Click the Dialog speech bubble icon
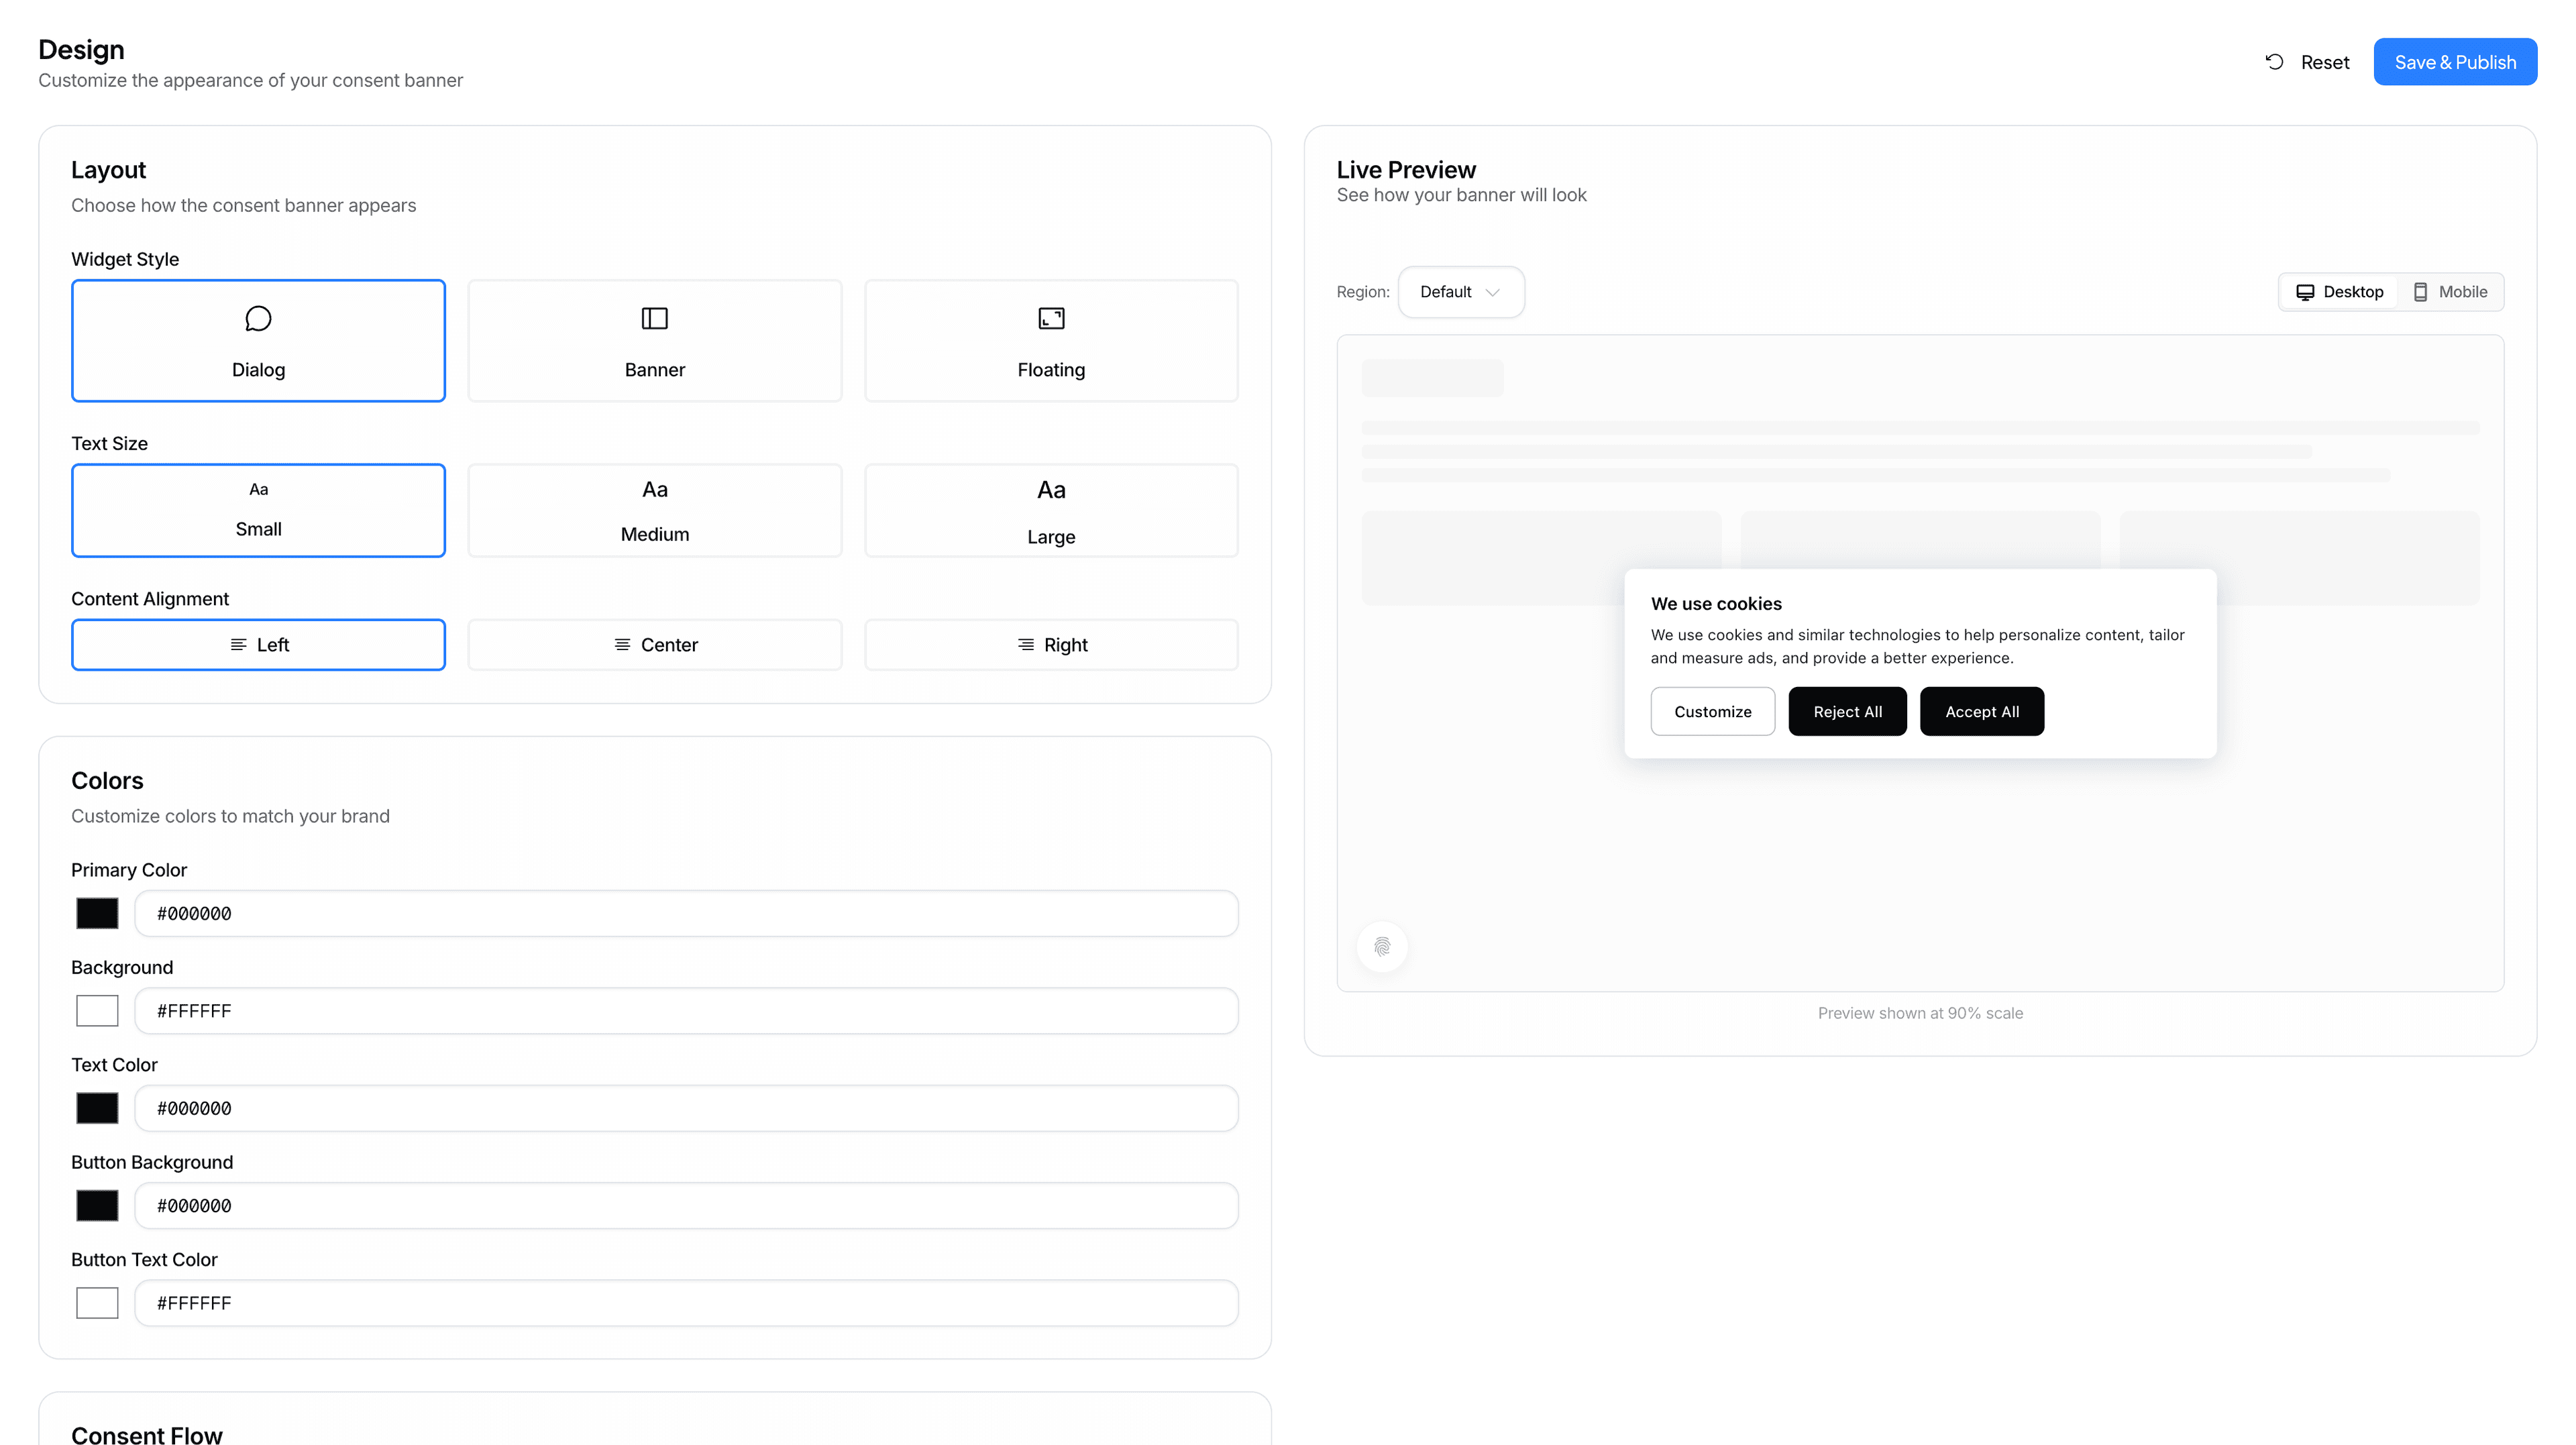The image size is (2576, 1445). point(258,319)
